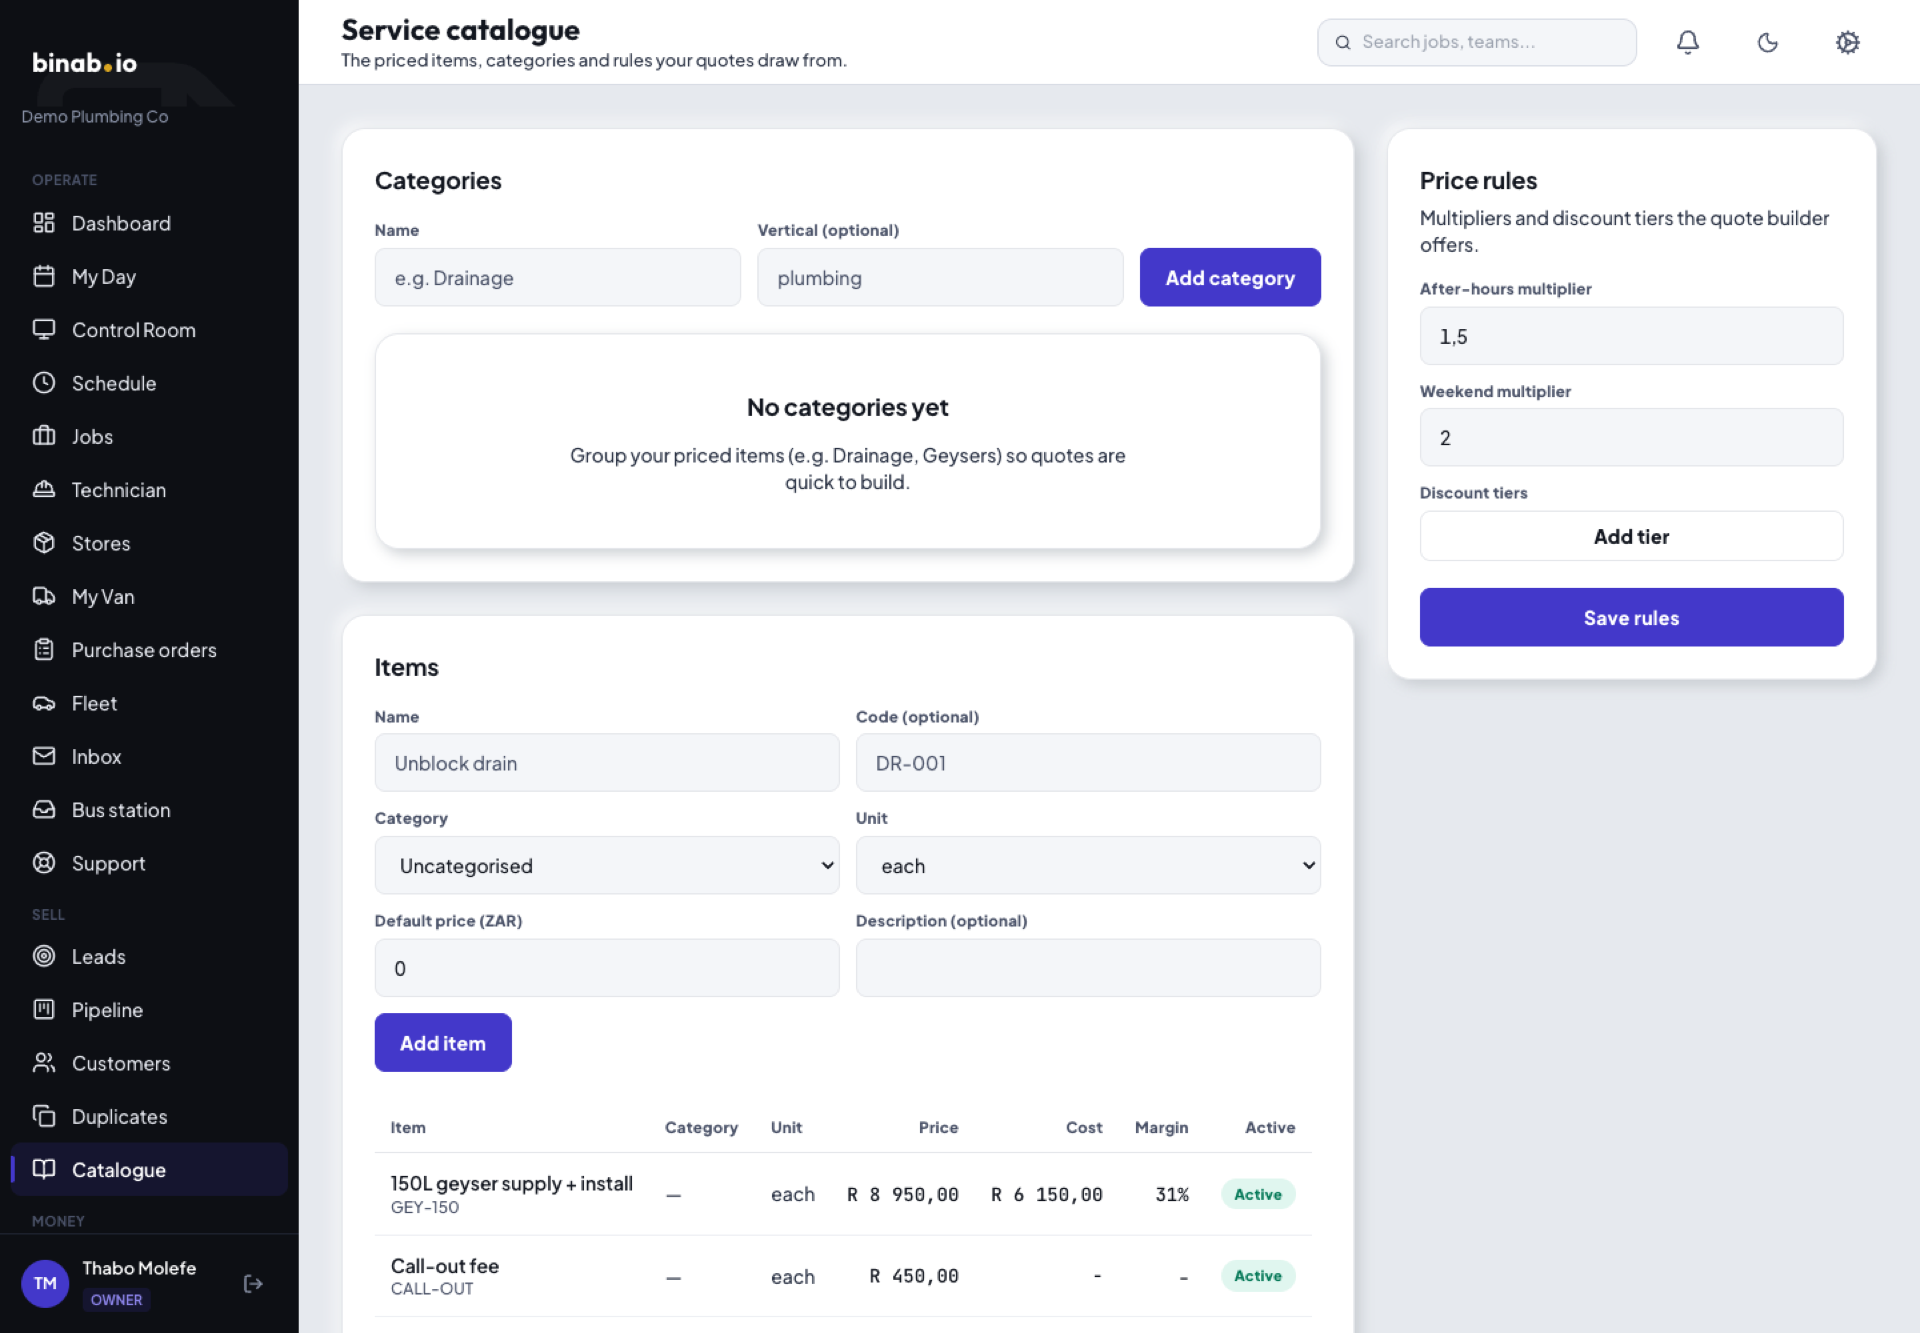Save the price rules
1920x1333 pixels.
click(1631, 617)
